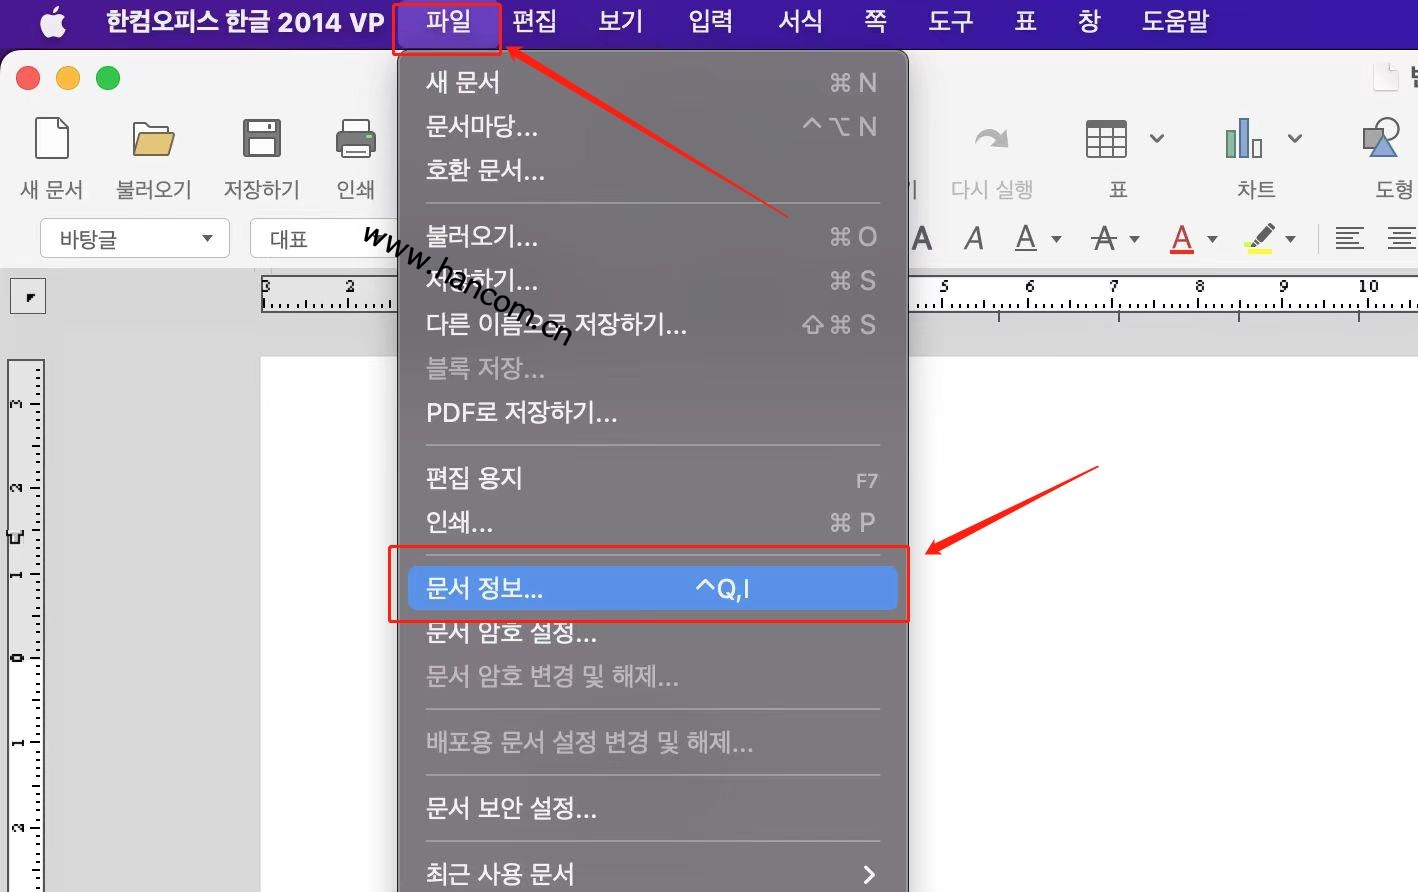Expand the table options dropdown arrow

tap(1157, 139)
